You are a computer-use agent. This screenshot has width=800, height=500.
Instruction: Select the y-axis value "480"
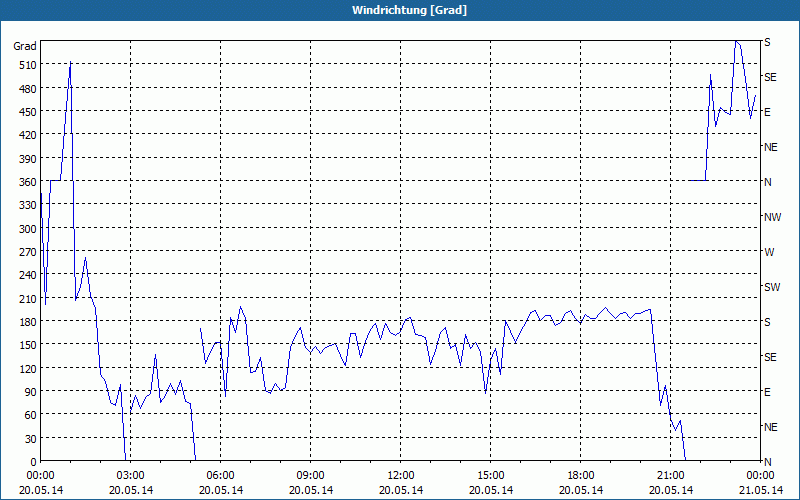28,89
